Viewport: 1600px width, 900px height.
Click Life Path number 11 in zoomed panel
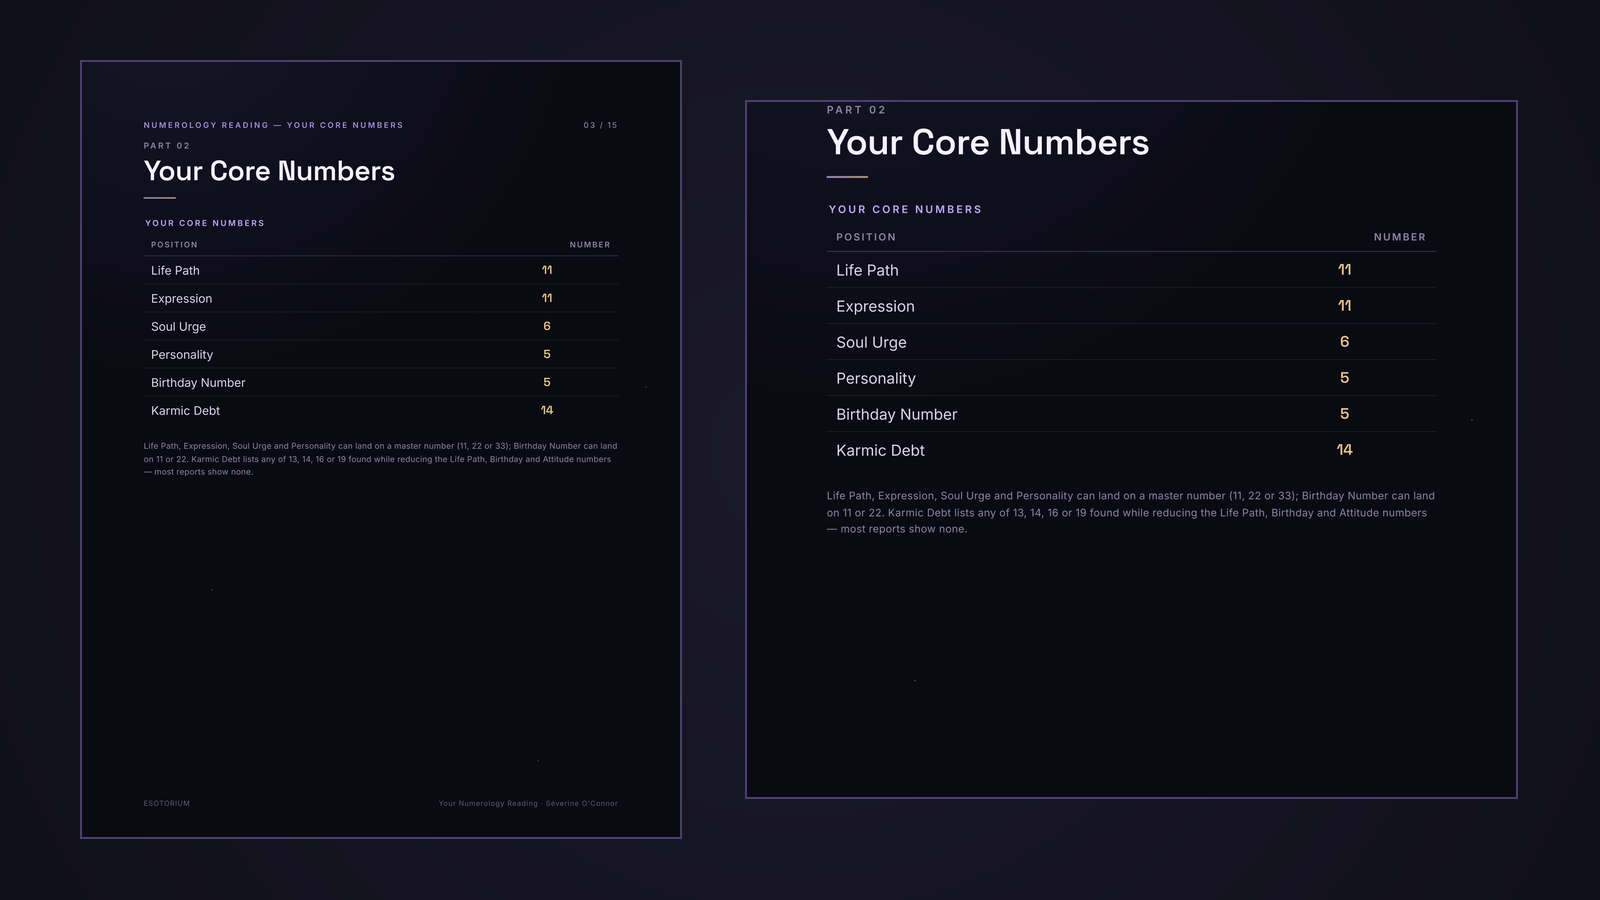(x=1344, y=270)
